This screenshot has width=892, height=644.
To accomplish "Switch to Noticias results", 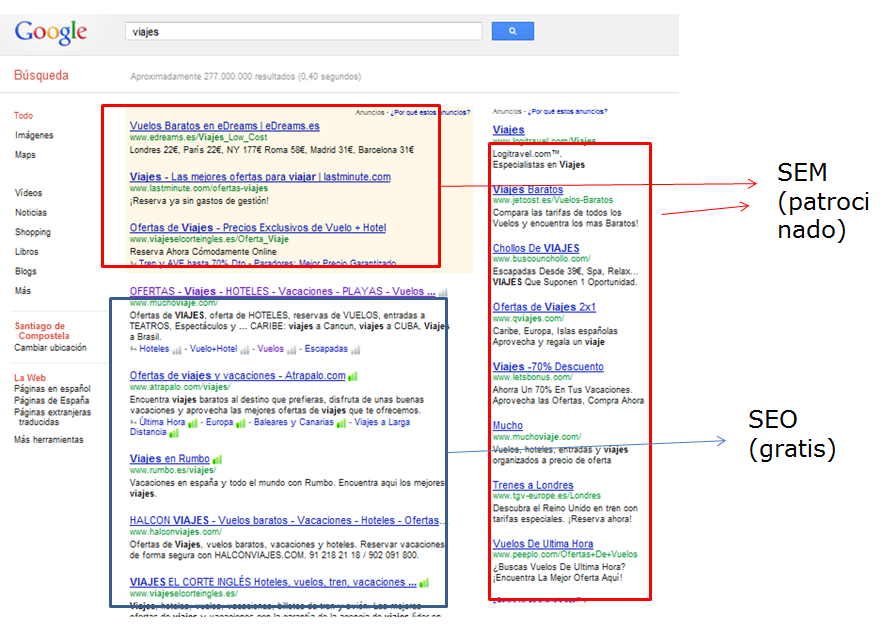I will [31, 213].
